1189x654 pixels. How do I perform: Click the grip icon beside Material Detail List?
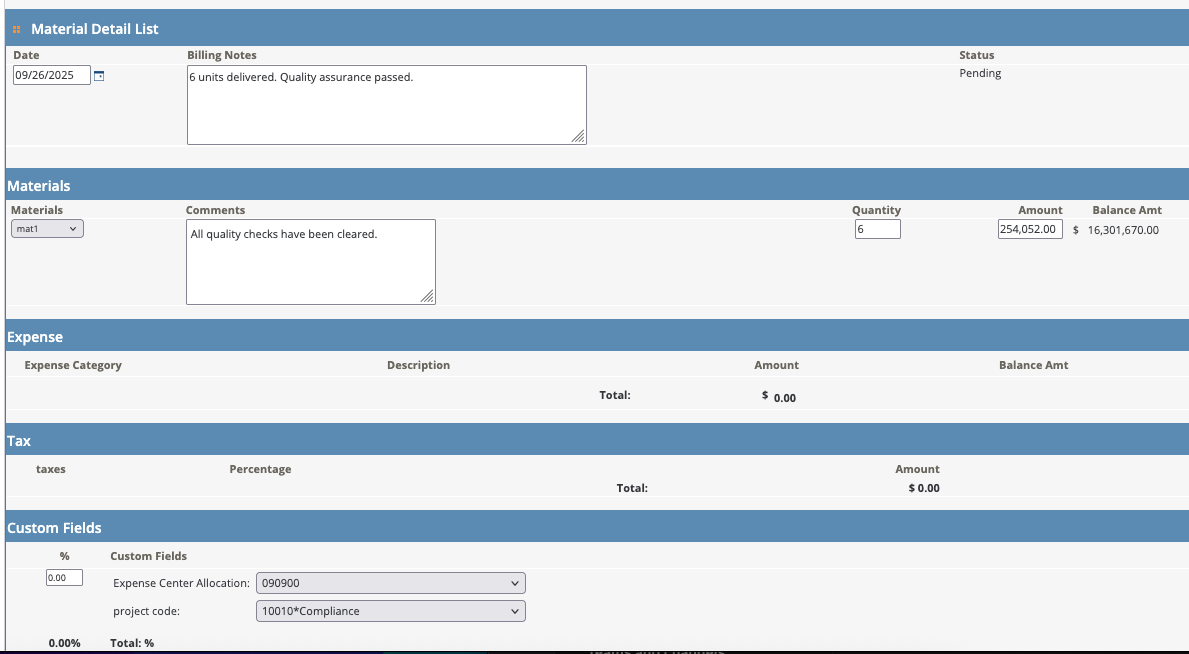(17, 30)
